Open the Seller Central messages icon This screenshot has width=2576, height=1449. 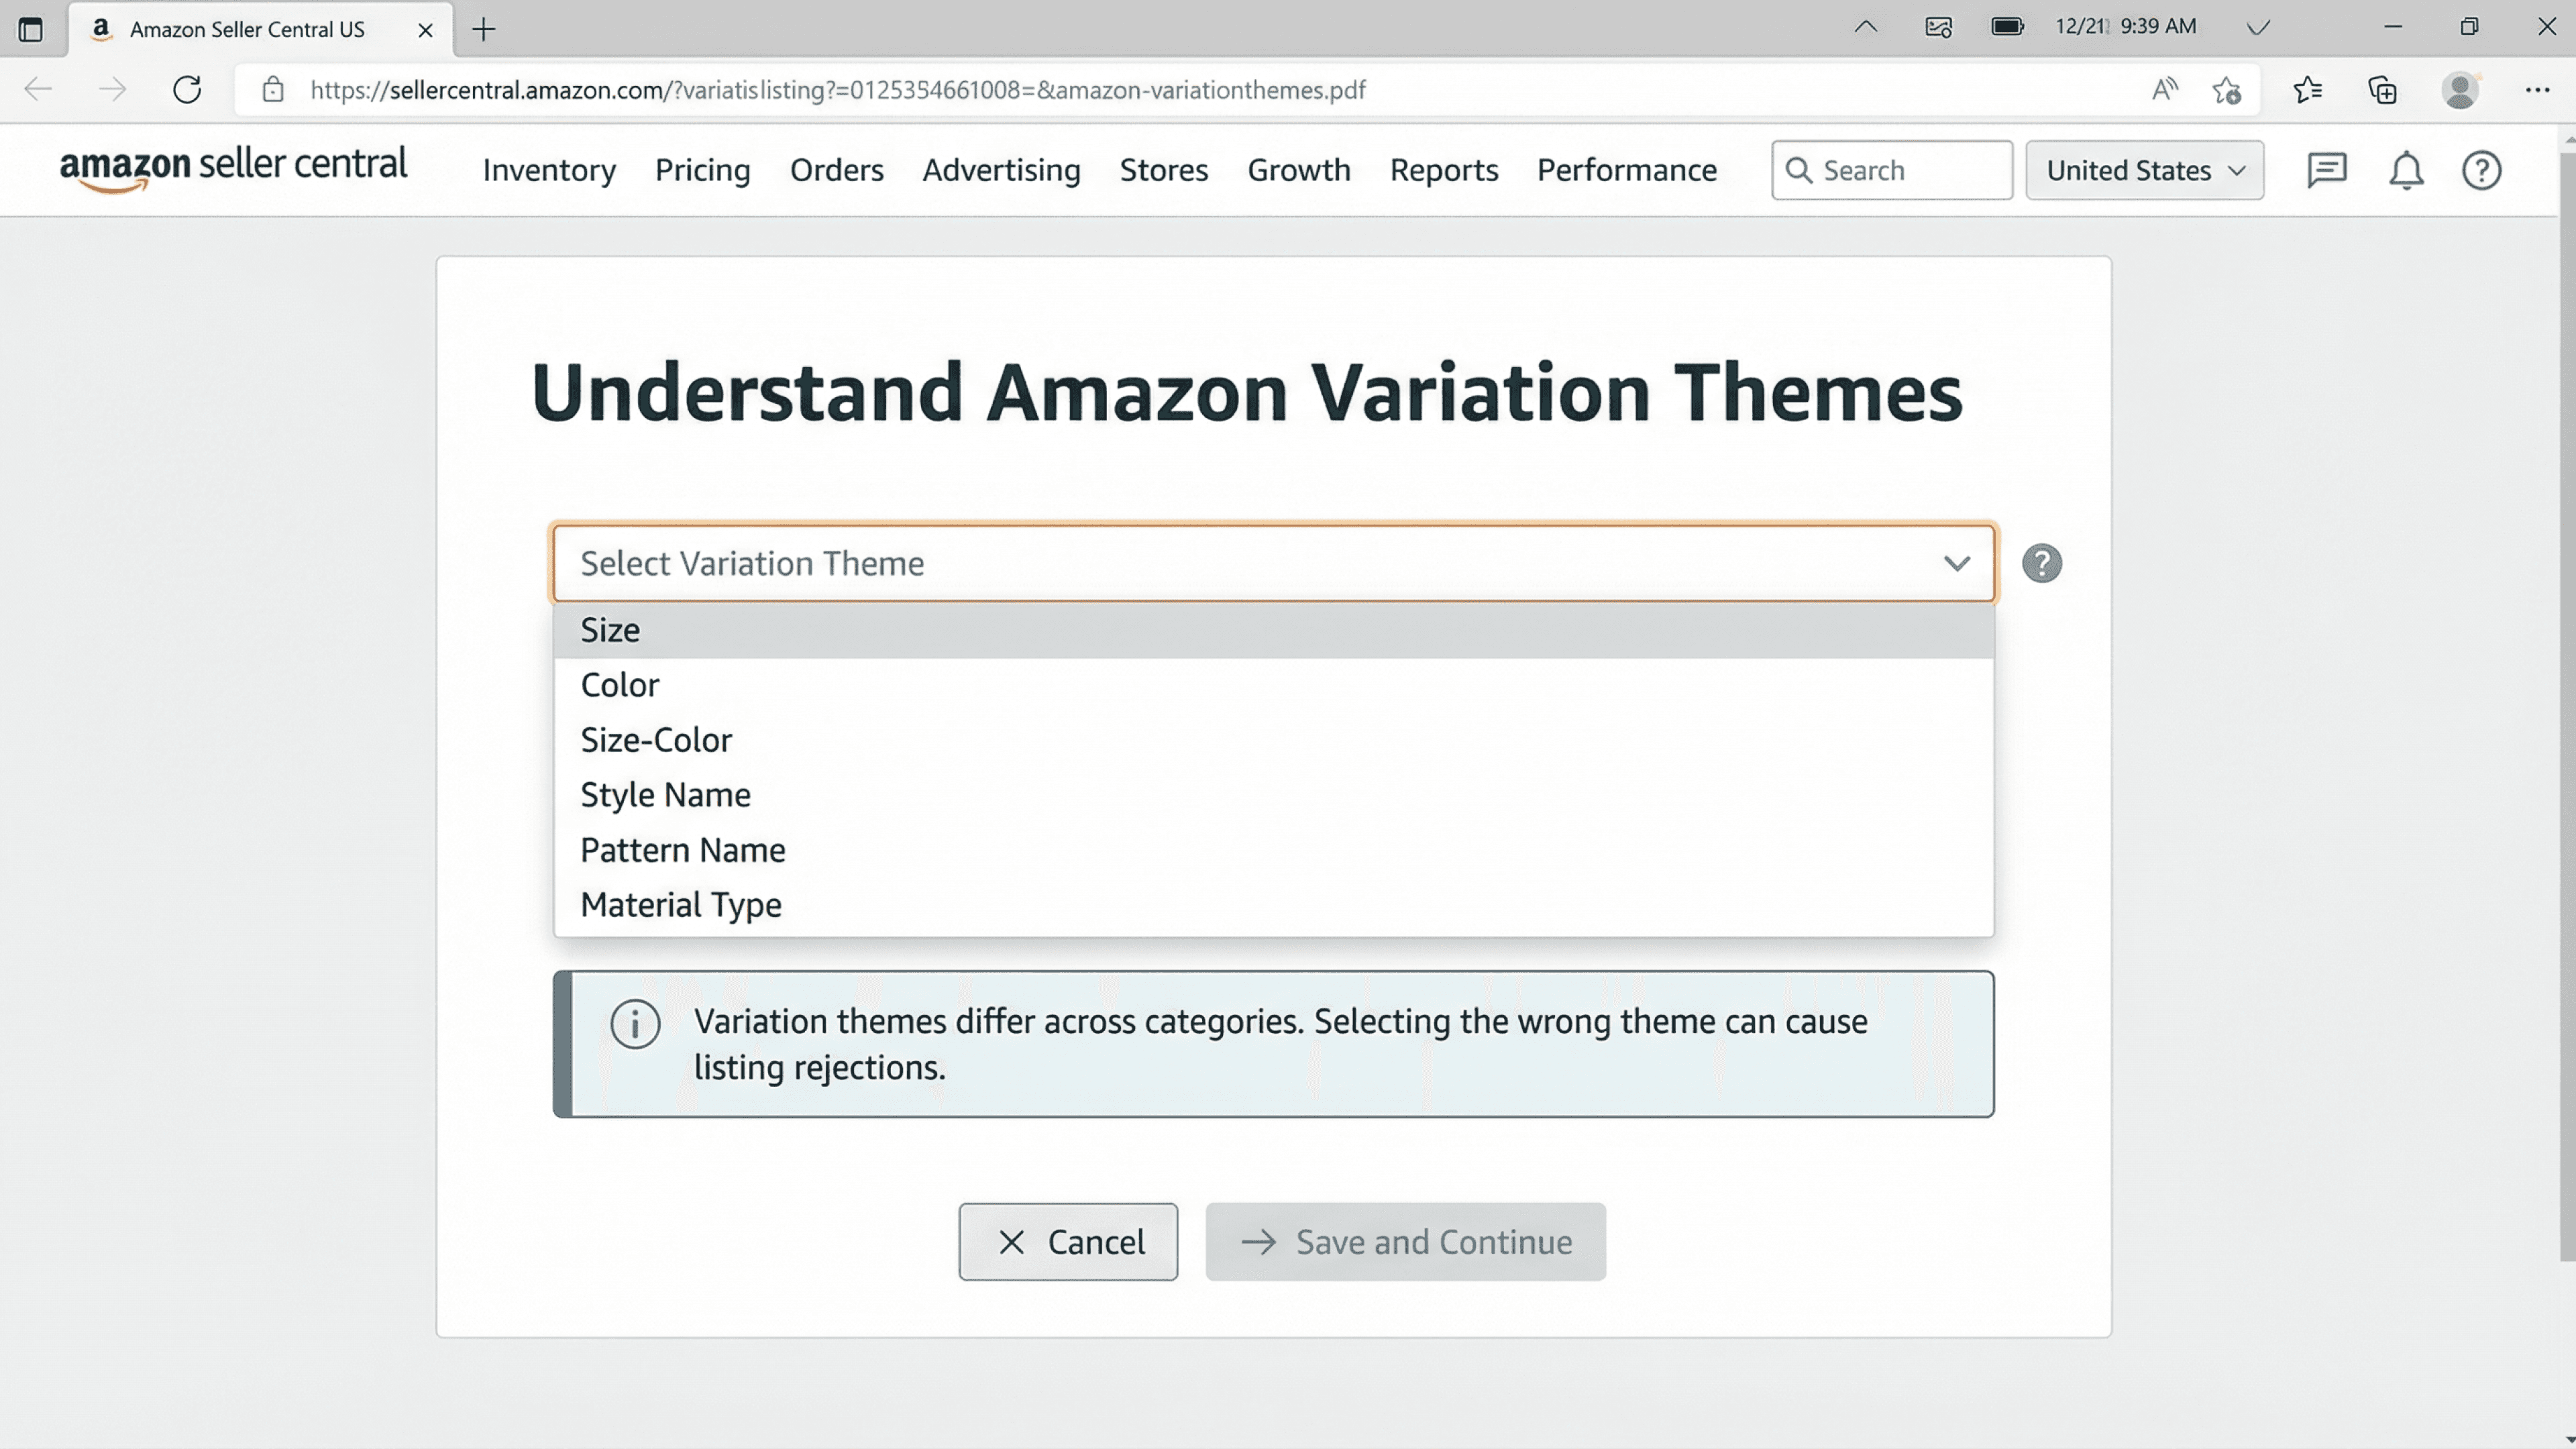click(2326, 170)
